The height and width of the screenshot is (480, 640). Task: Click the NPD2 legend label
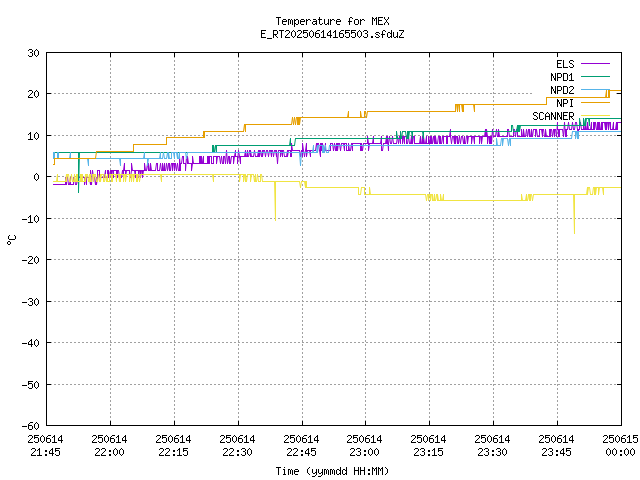click(562, 90)
